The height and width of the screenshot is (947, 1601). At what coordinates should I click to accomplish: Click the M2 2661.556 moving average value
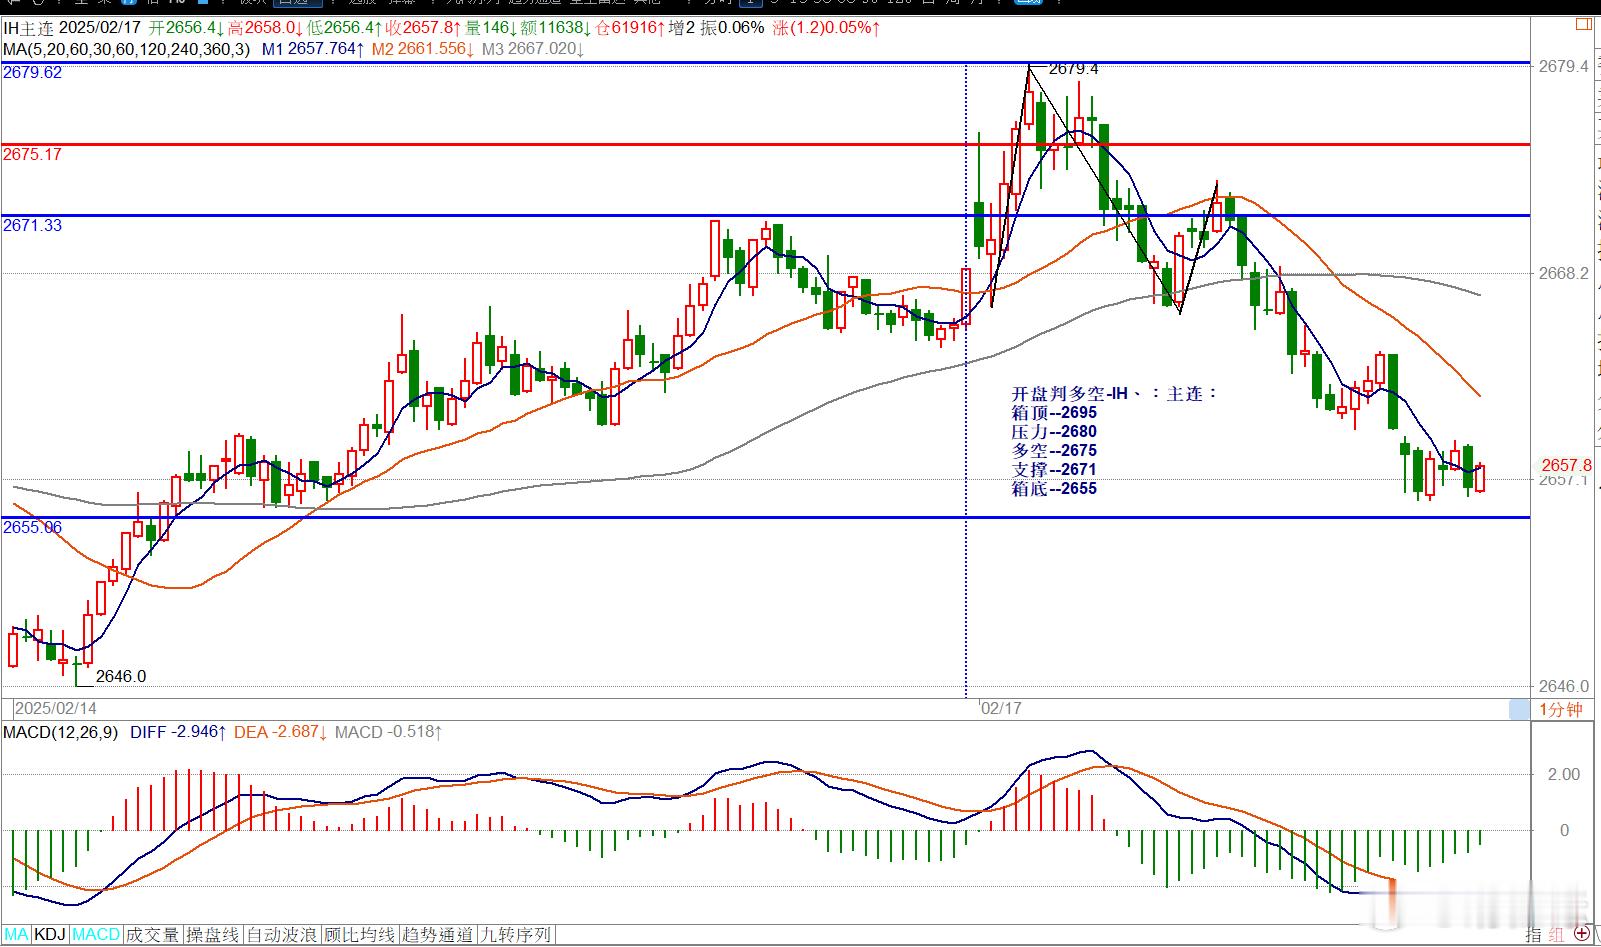(423, 48)
